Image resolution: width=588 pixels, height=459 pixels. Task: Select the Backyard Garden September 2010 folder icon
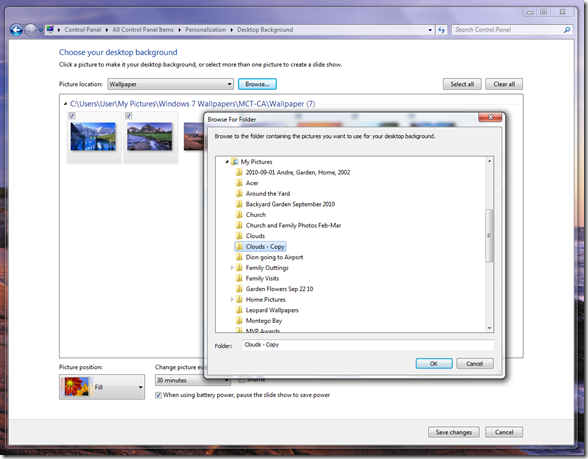click(239, 204)
